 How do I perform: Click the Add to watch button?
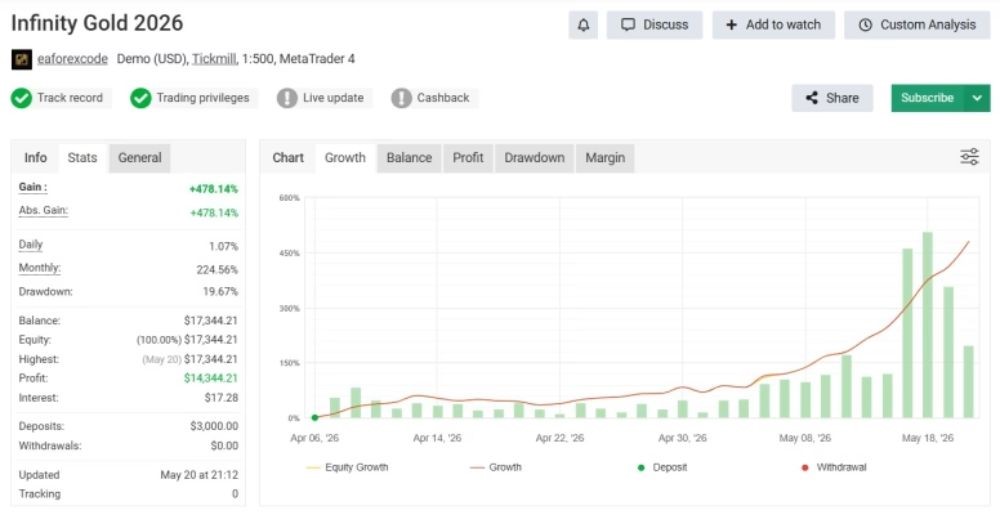[774, 25]
